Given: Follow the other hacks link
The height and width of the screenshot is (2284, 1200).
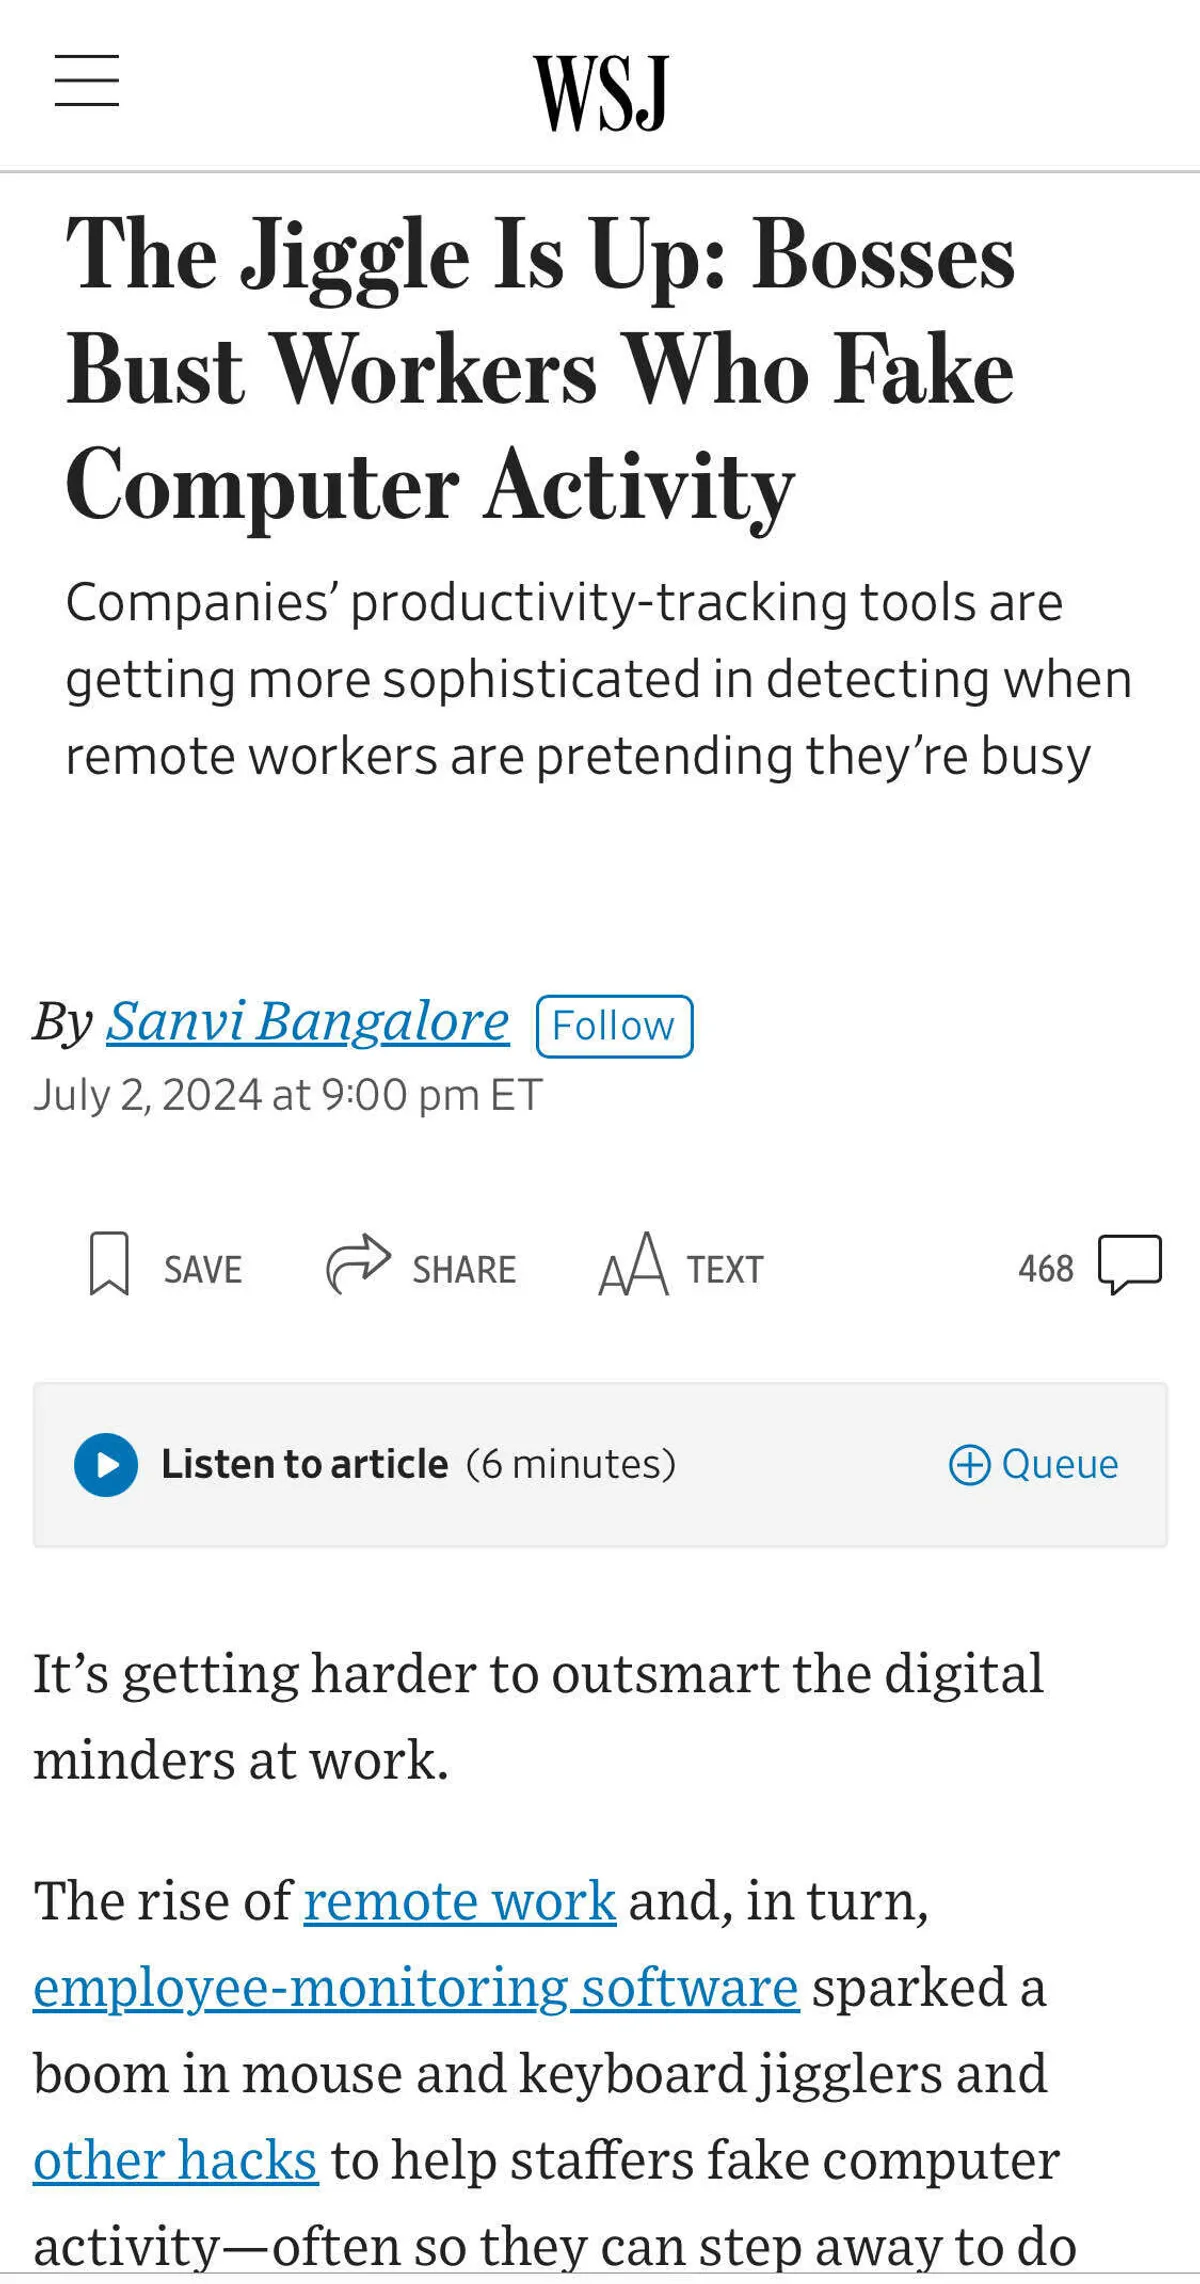Looking at the screenshot, I should click(x=175, y=2160).
